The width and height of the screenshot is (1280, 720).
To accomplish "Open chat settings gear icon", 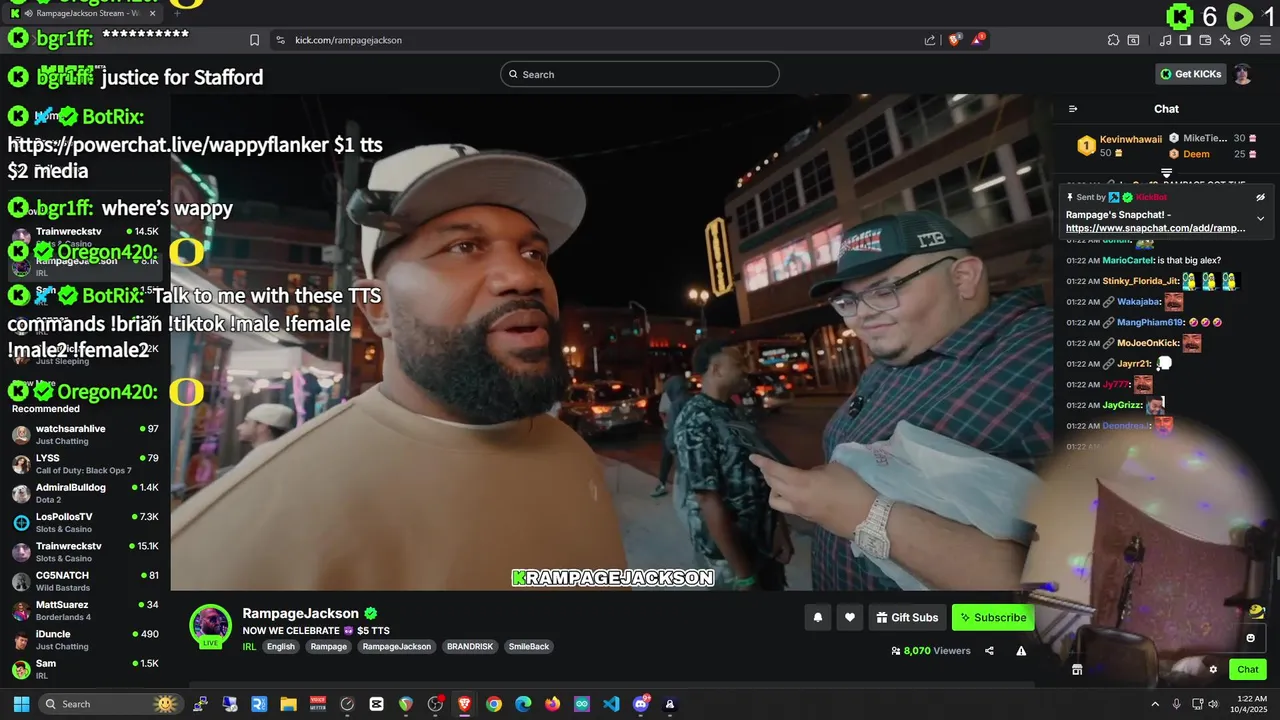I will point(1213,670).
